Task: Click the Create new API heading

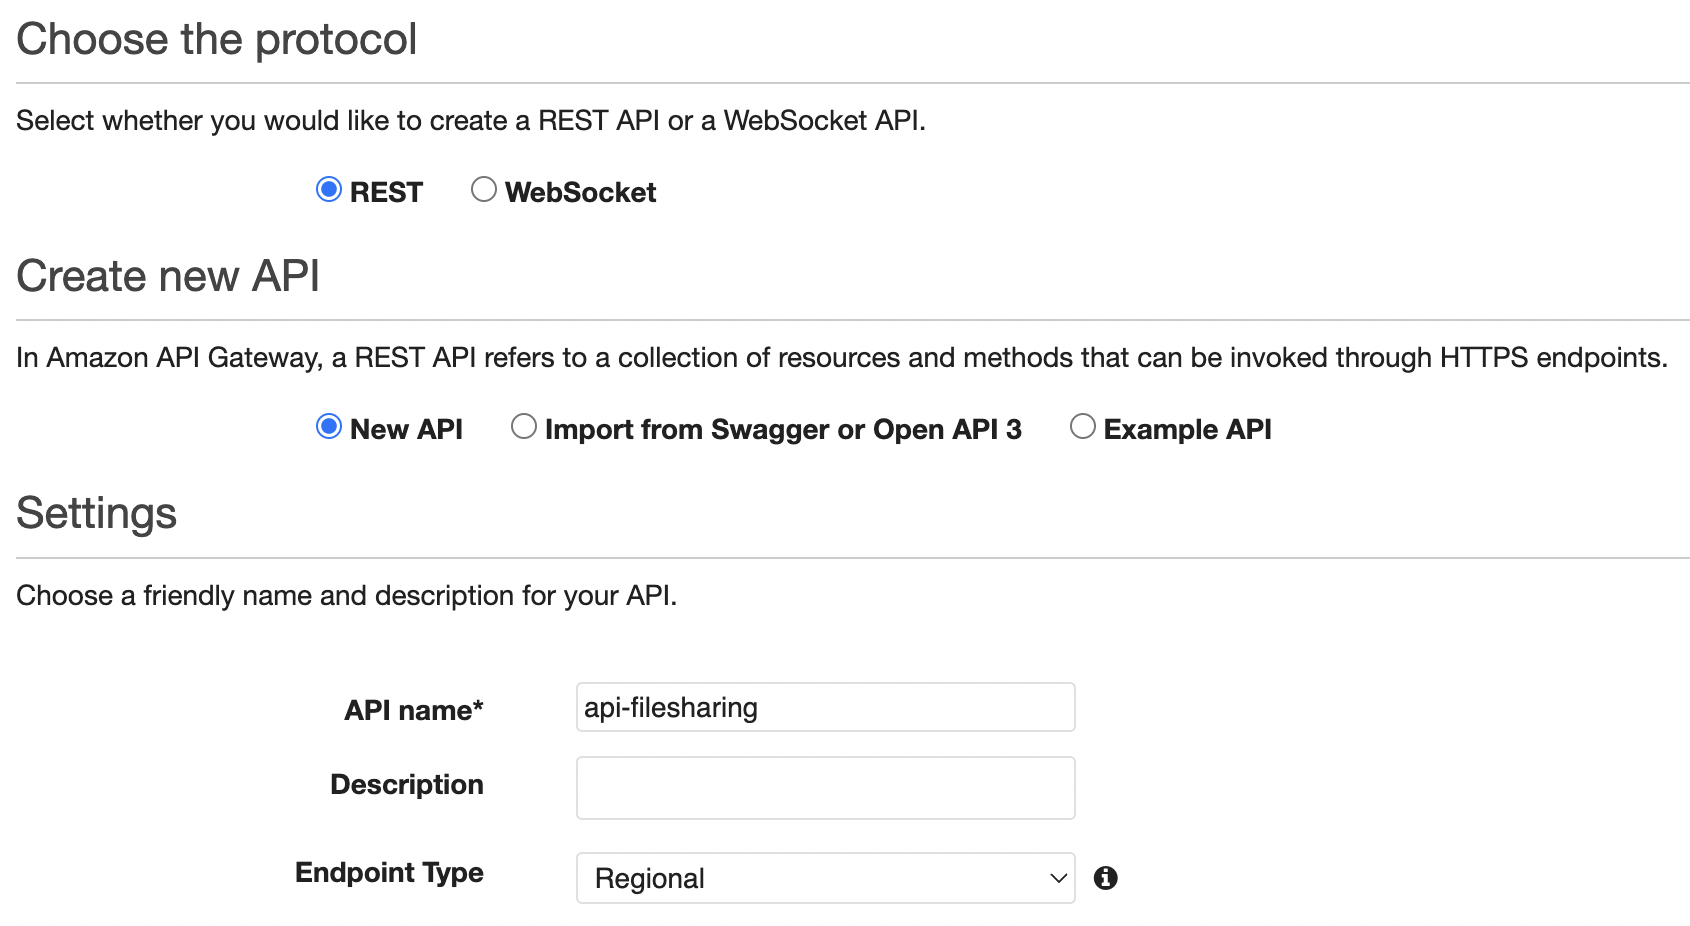Action: click(167, 276)
